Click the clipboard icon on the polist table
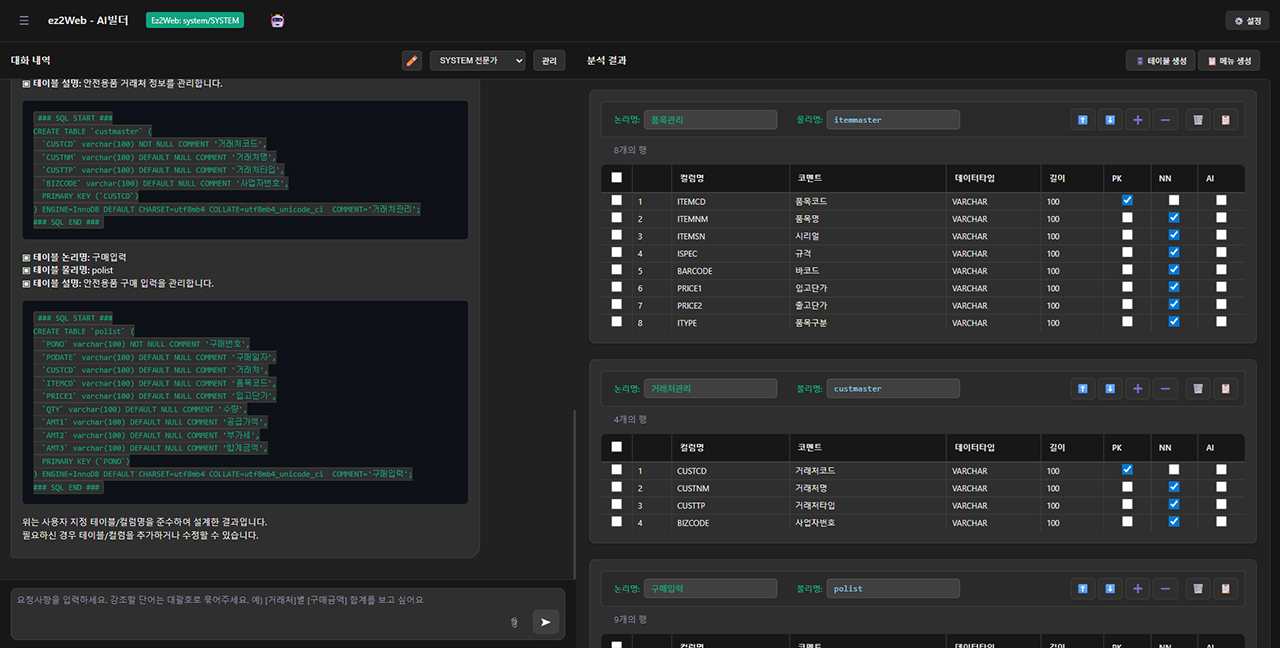The image size is (1280, 648). (1225, 589)
